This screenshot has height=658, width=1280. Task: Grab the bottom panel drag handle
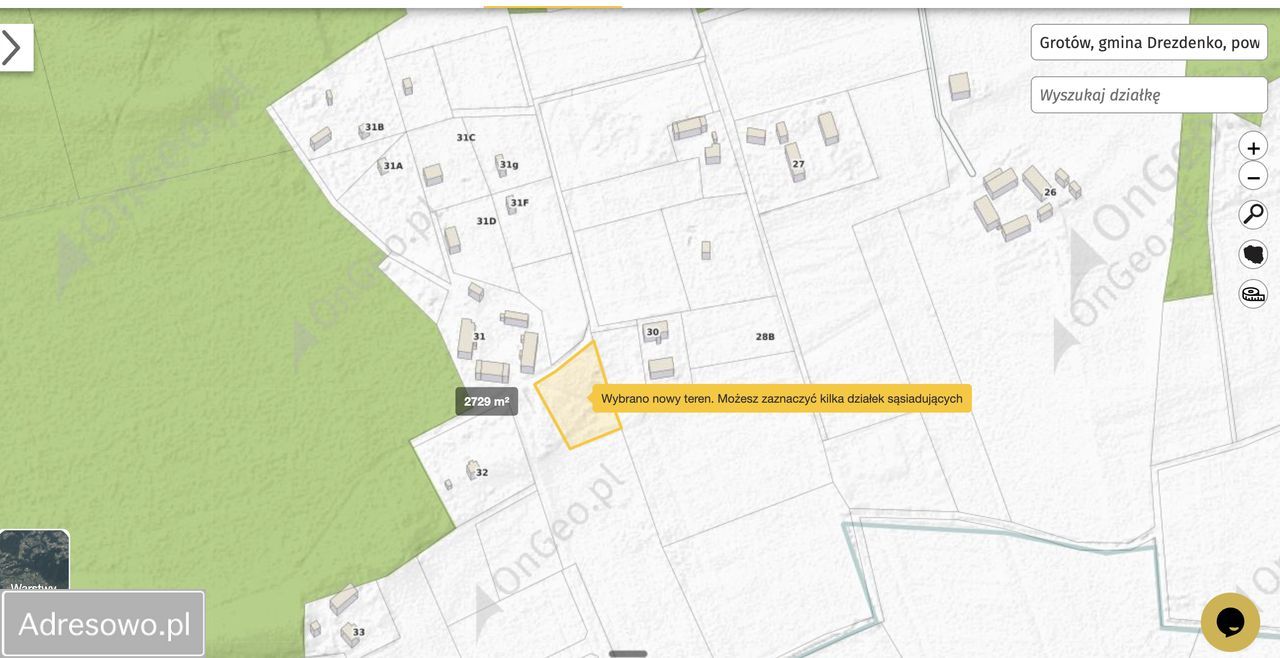click(x=628, y=654)
